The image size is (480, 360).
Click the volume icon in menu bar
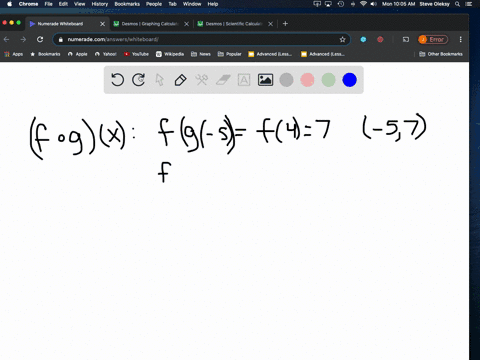coord(373,4)
